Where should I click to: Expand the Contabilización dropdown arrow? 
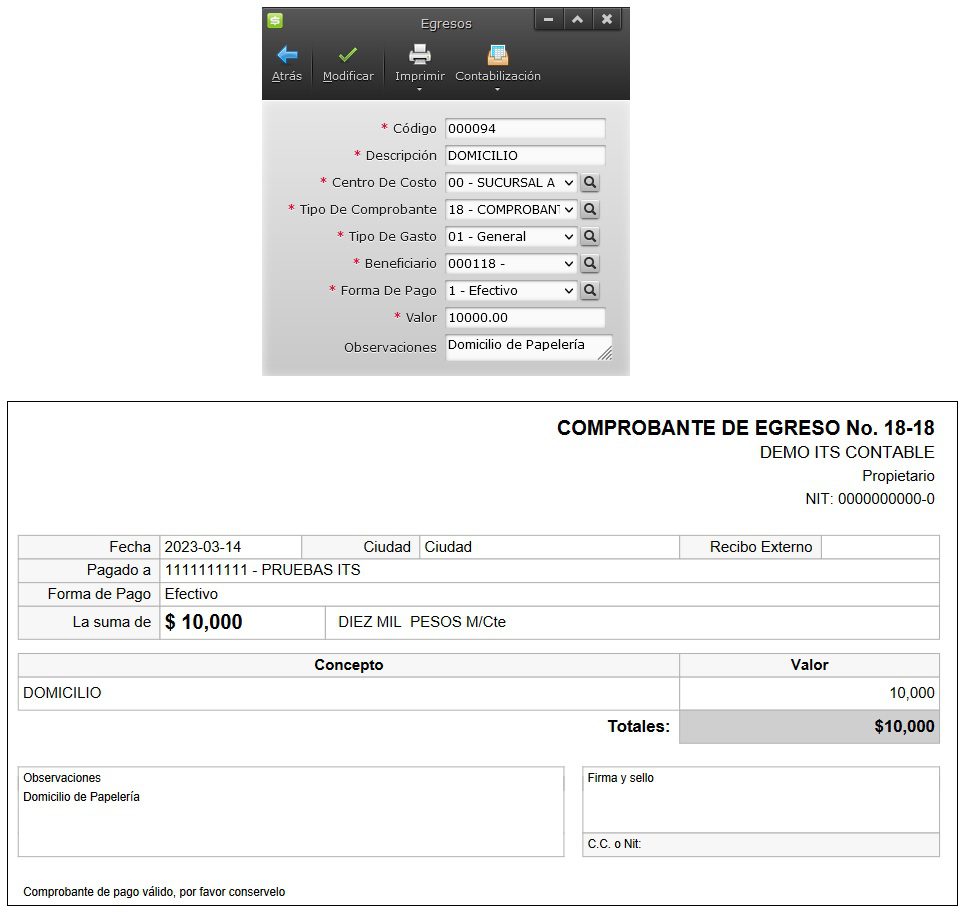click(x=497, y=90)
